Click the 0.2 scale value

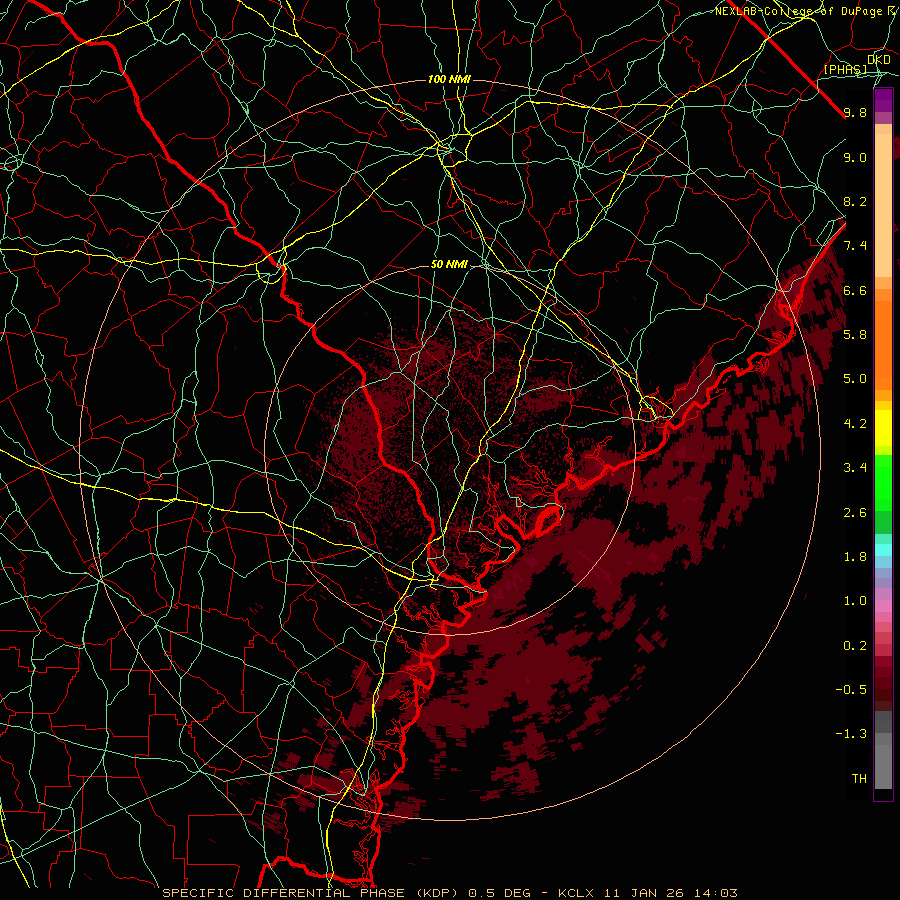855,645
